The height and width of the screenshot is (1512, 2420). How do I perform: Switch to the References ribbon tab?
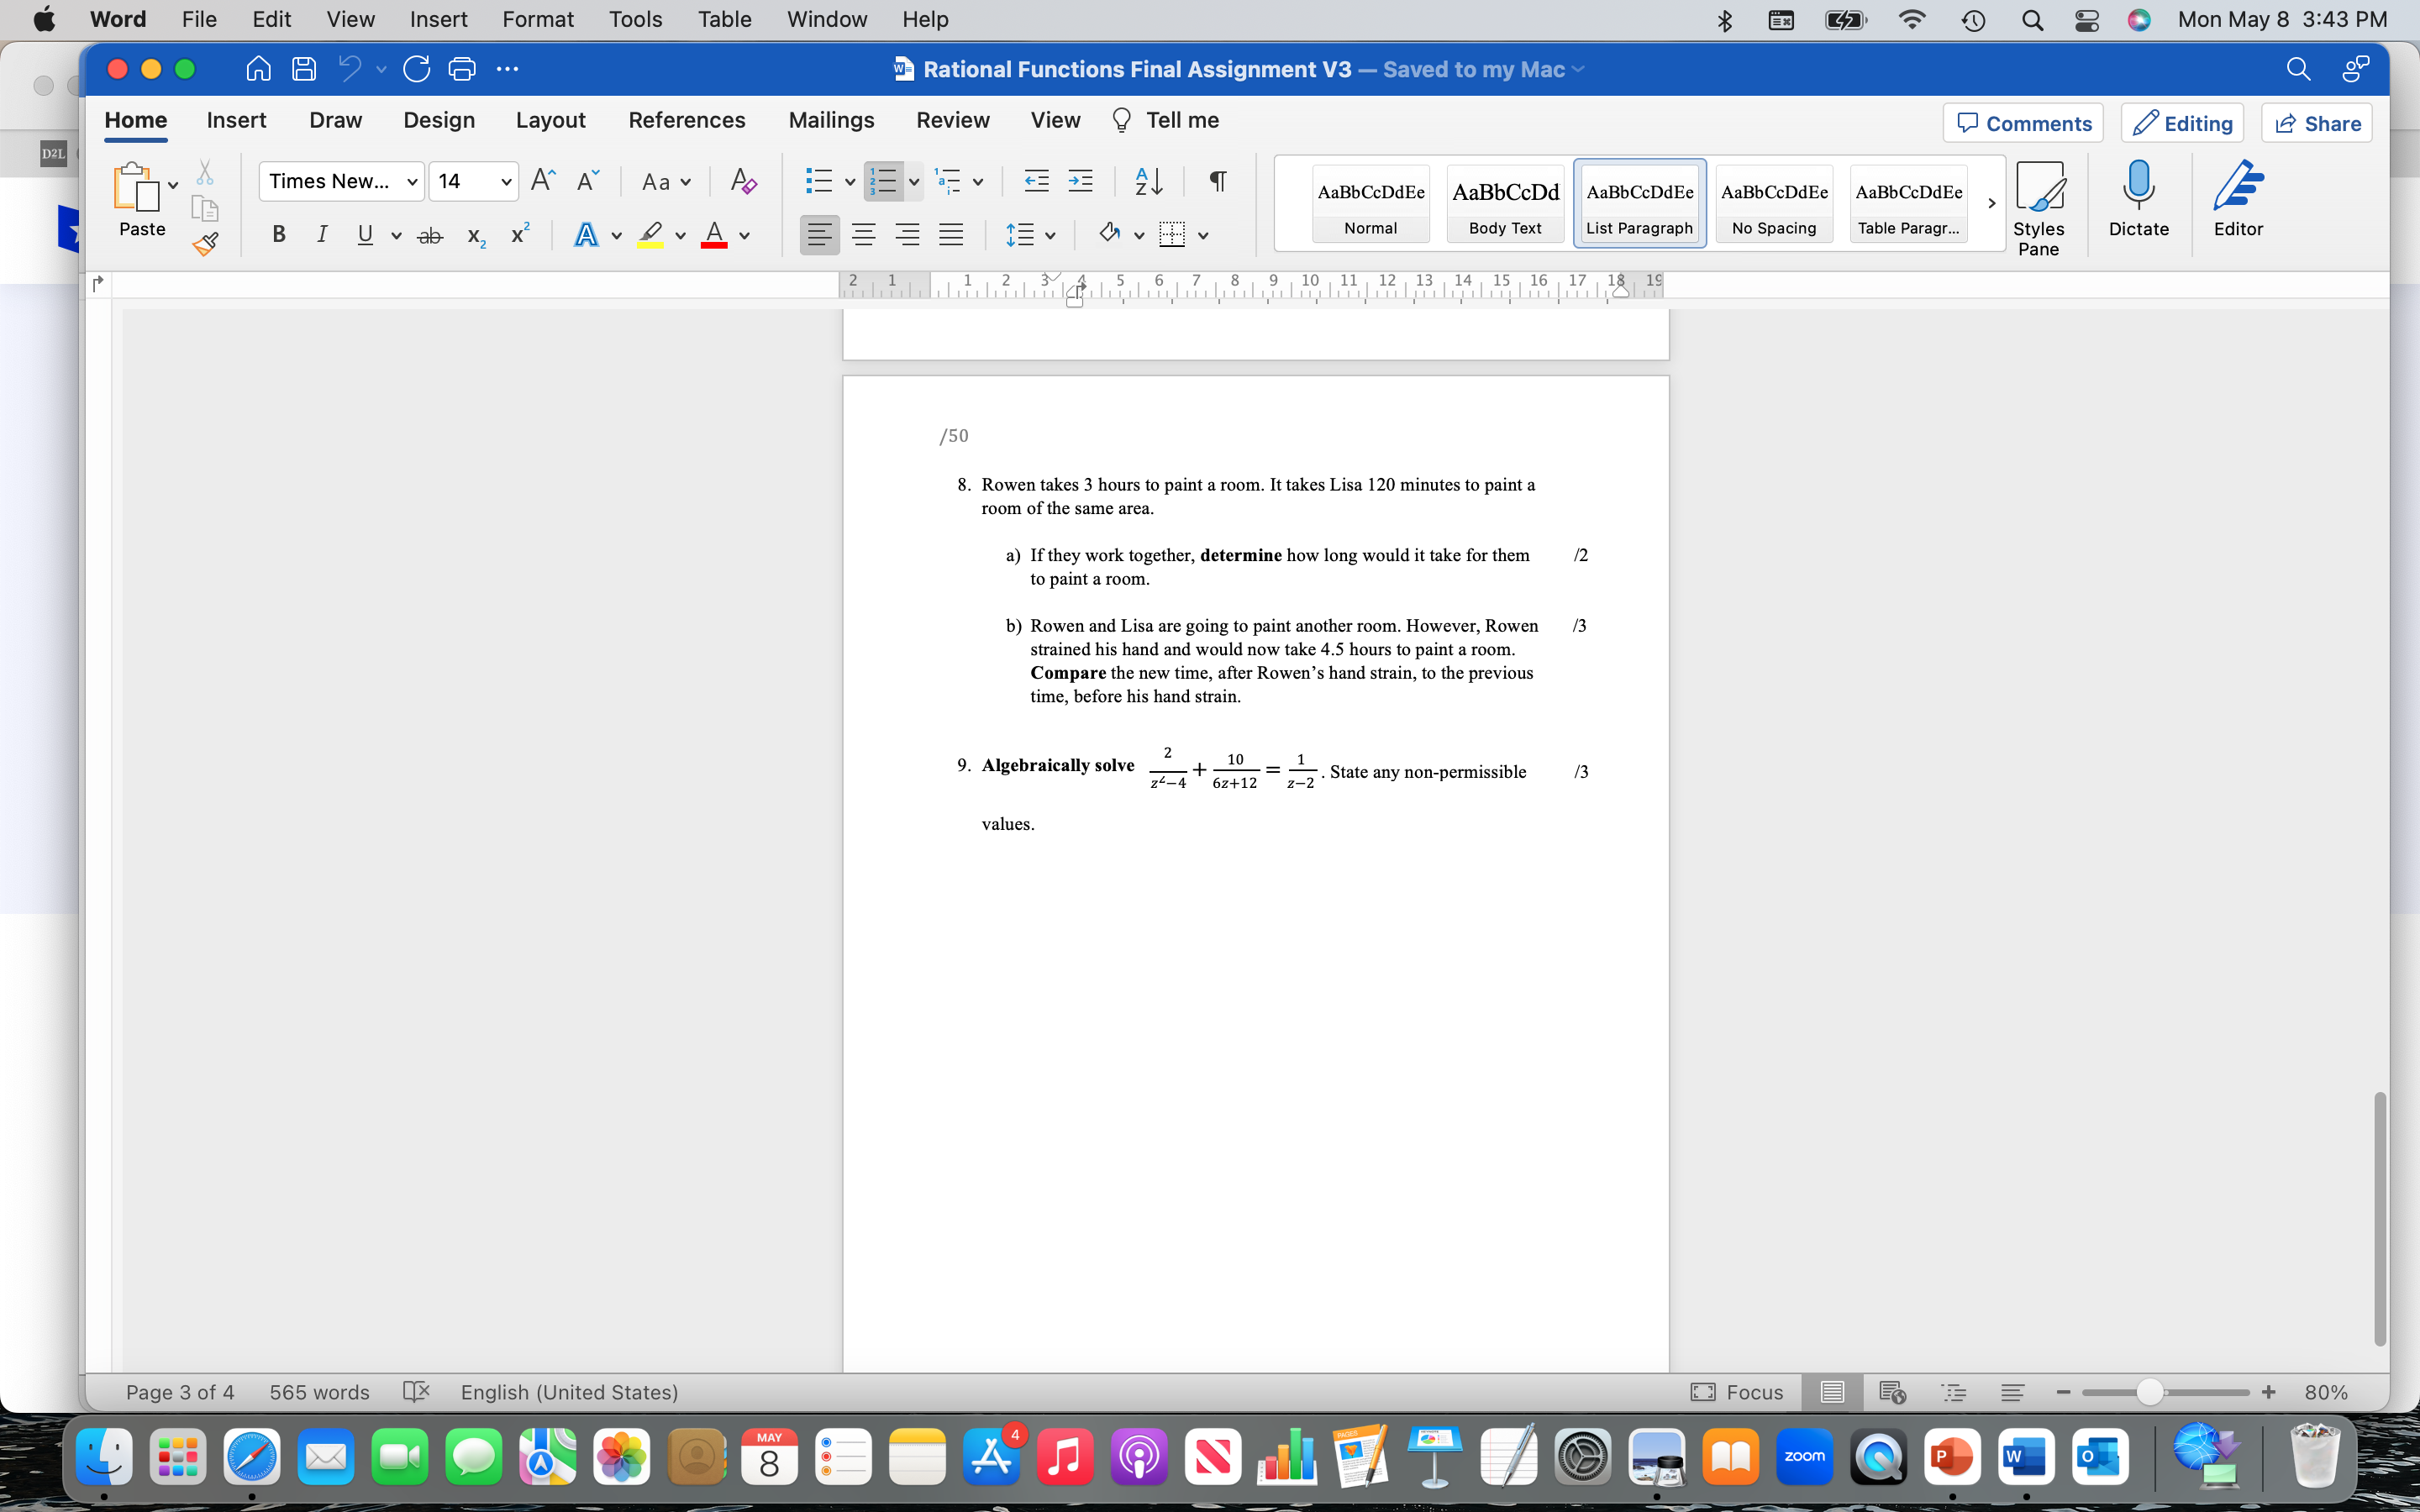coord(687,120)
